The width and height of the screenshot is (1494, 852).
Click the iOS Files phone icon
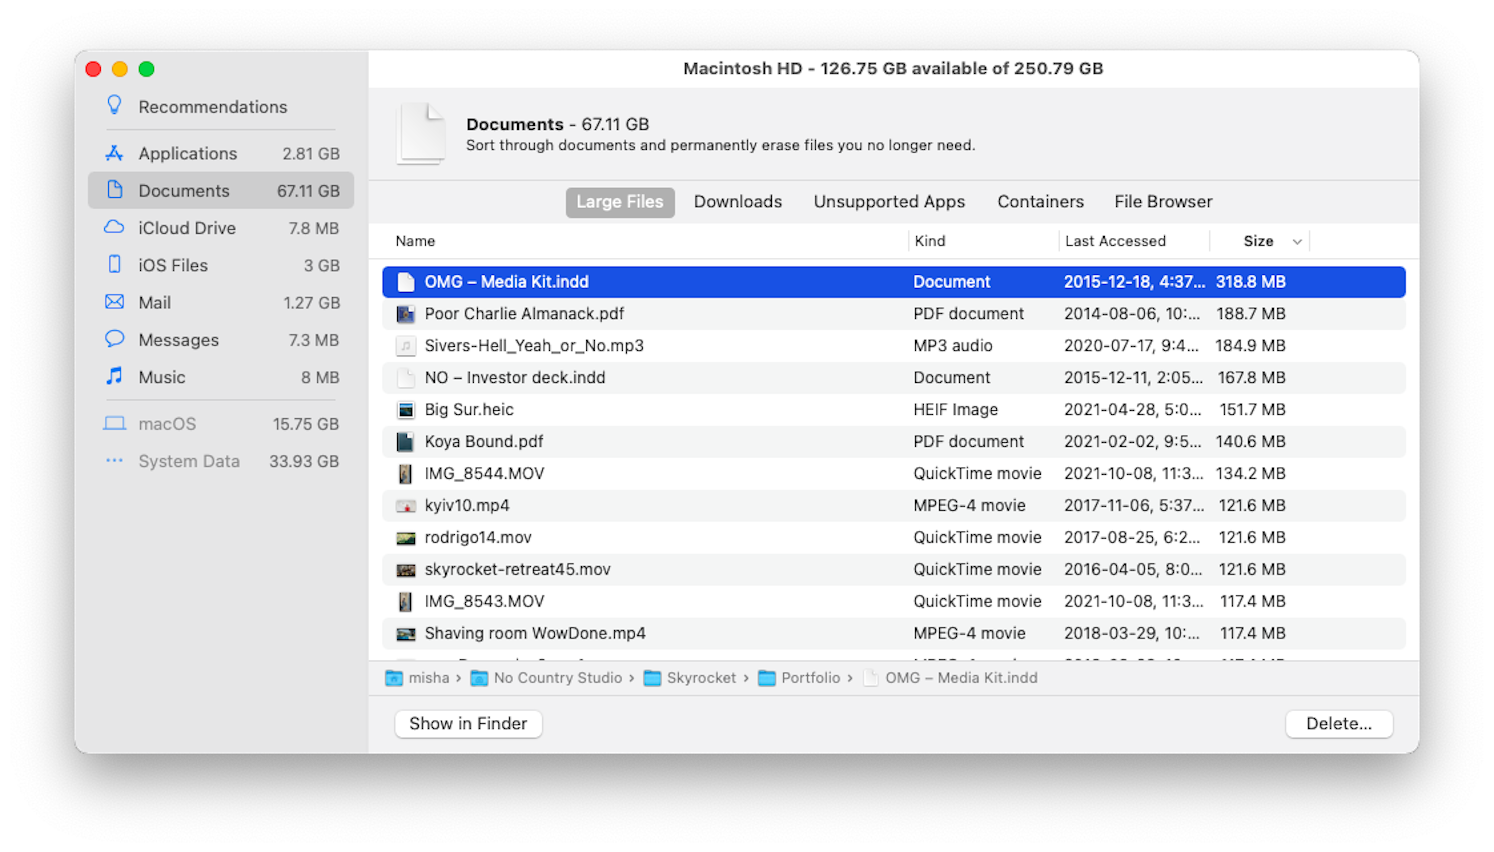point(114,264)
